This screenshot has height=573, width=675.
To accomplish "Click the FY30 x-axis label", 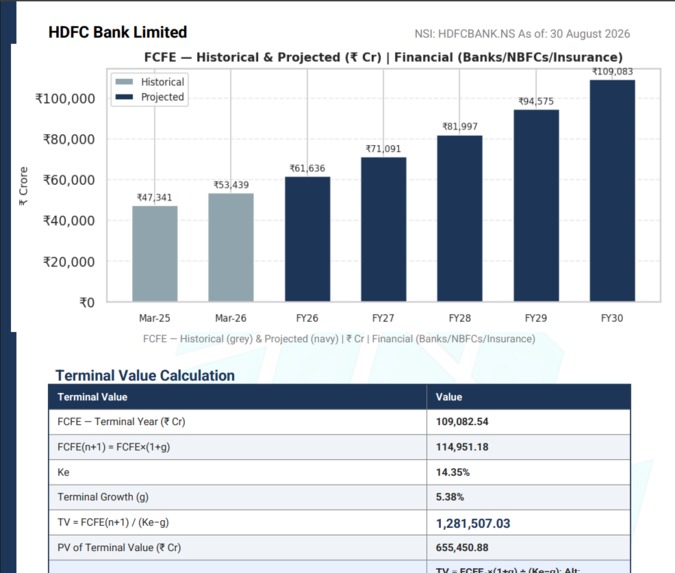I will point(612,318).
